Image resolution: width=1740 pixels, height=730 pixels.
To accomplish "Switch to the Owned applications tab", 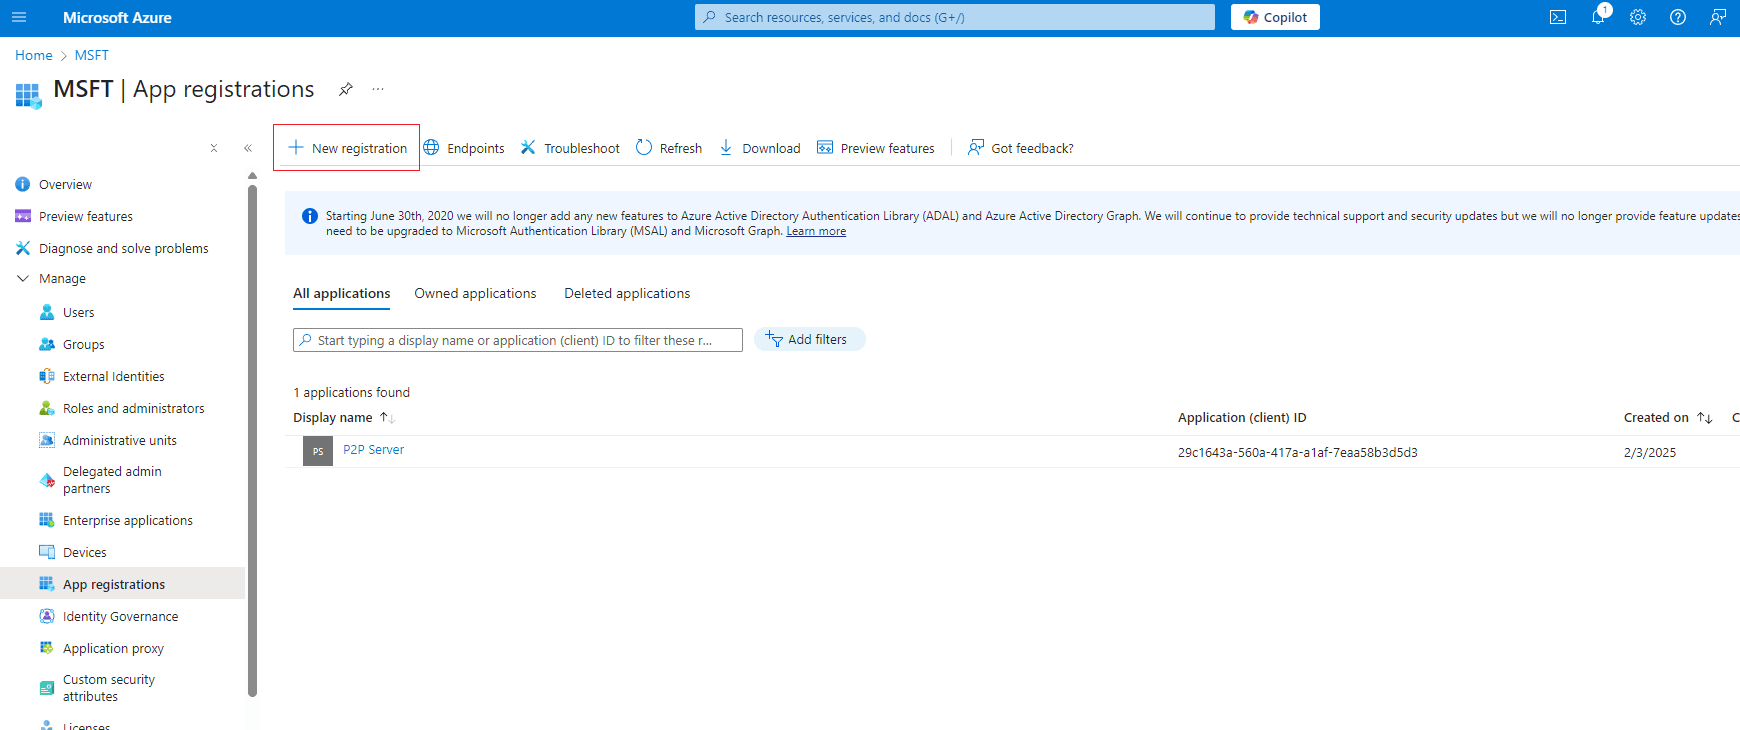I will coord(475,293).
